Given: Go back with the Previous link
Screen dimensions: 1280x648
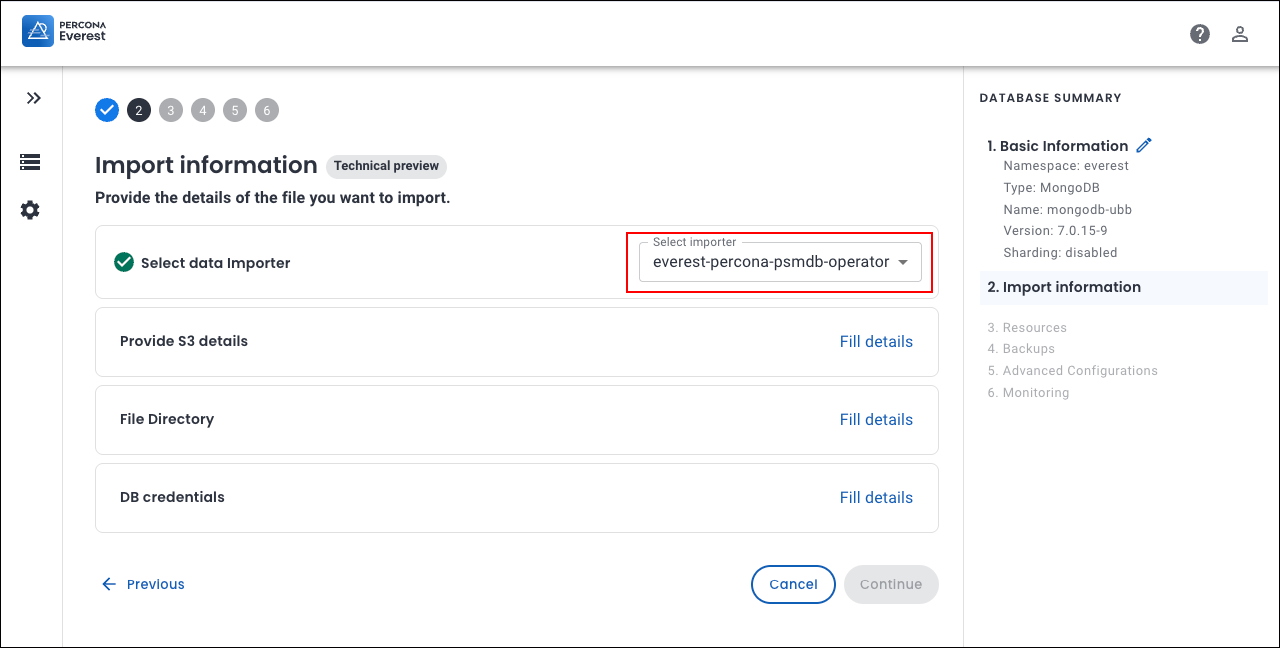Looking at the screenshot, I should [143, 584].
